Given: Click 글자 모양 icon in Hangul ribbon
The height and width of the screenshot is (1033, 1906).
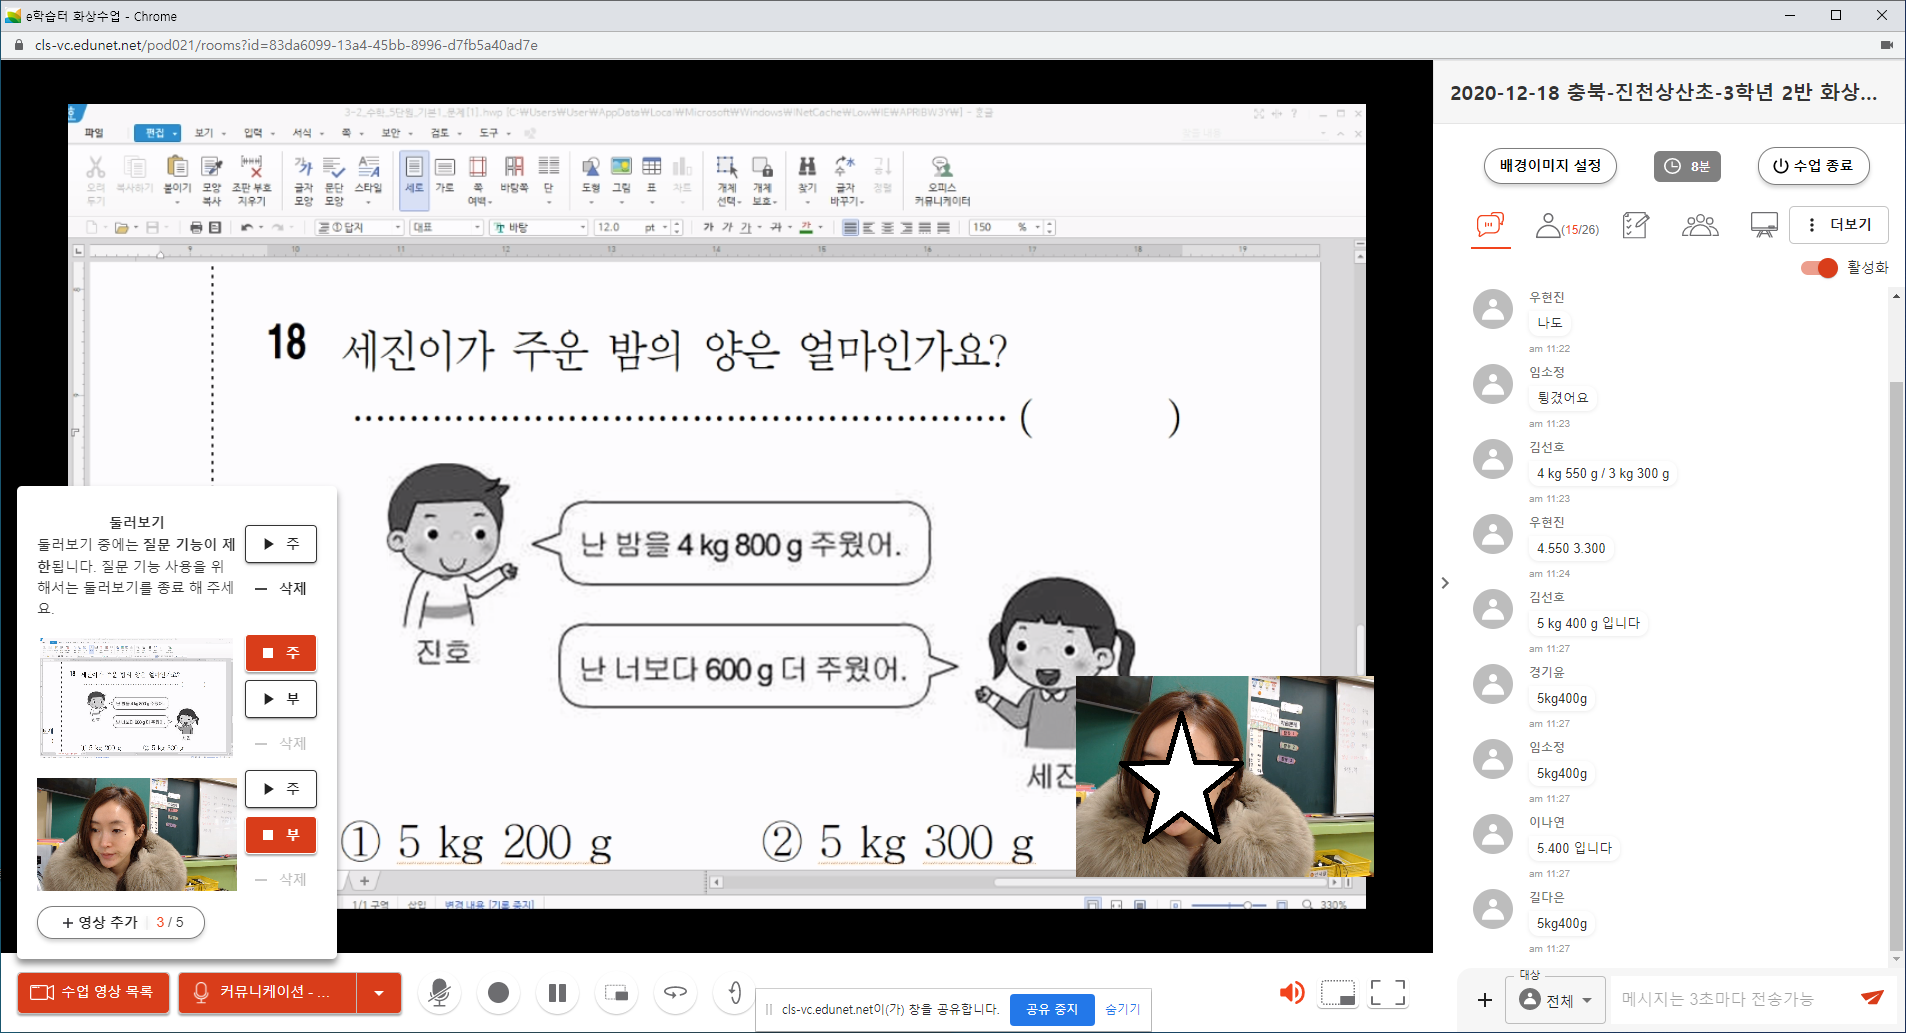Looking at the screenshot, I should point(303,180).
